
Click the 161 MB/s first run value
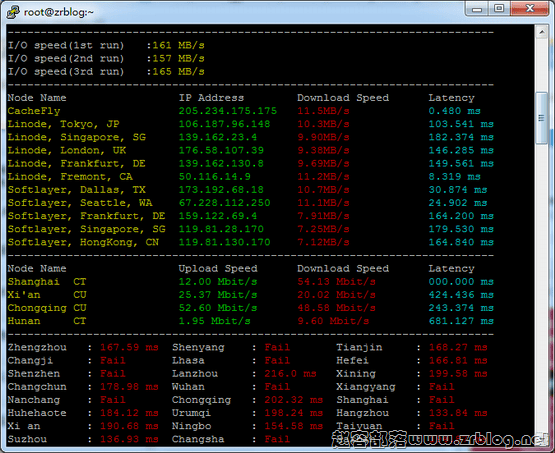(x=178, y=45)
